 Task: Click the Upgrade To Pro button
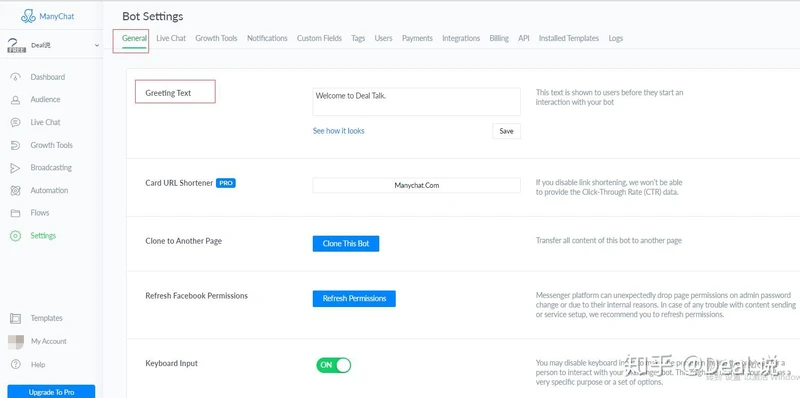pos(51,391)
